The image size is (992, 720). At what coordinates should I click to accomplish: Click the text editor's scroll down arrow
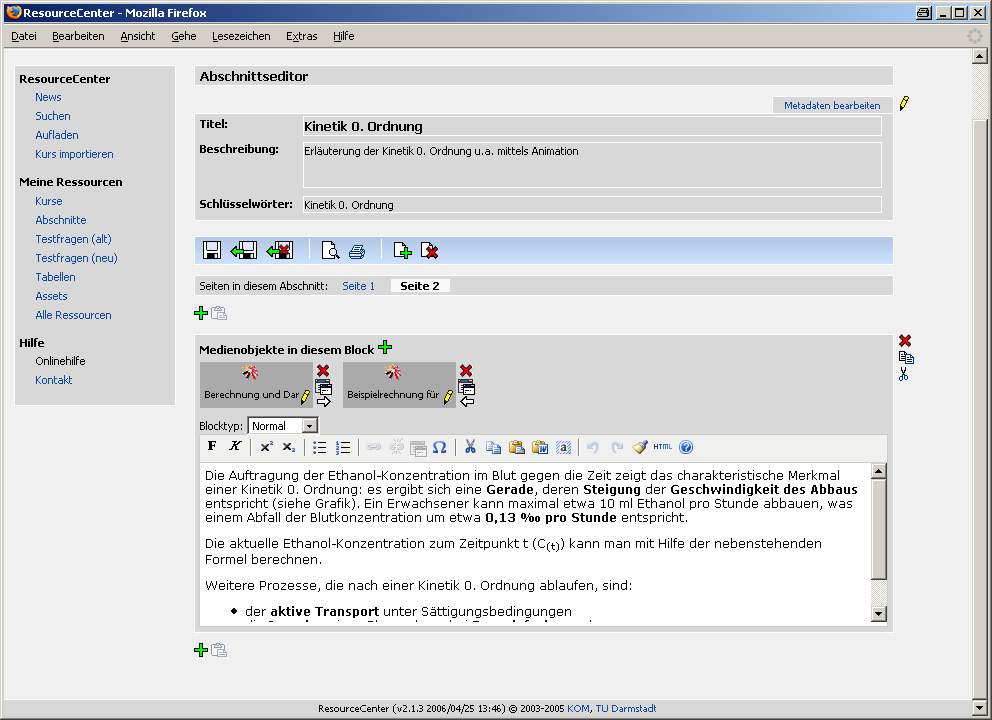tap(879, 613)
